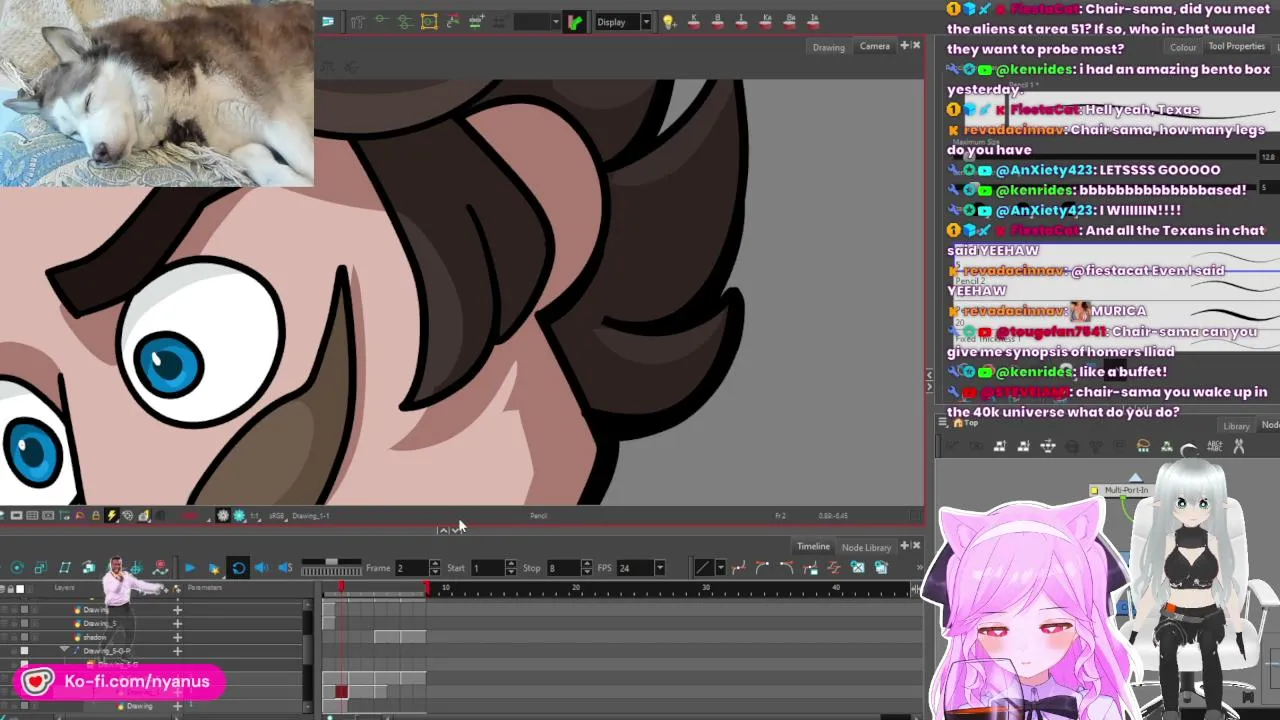Click the Start field stepper arrows

click(x=512, y=567)
